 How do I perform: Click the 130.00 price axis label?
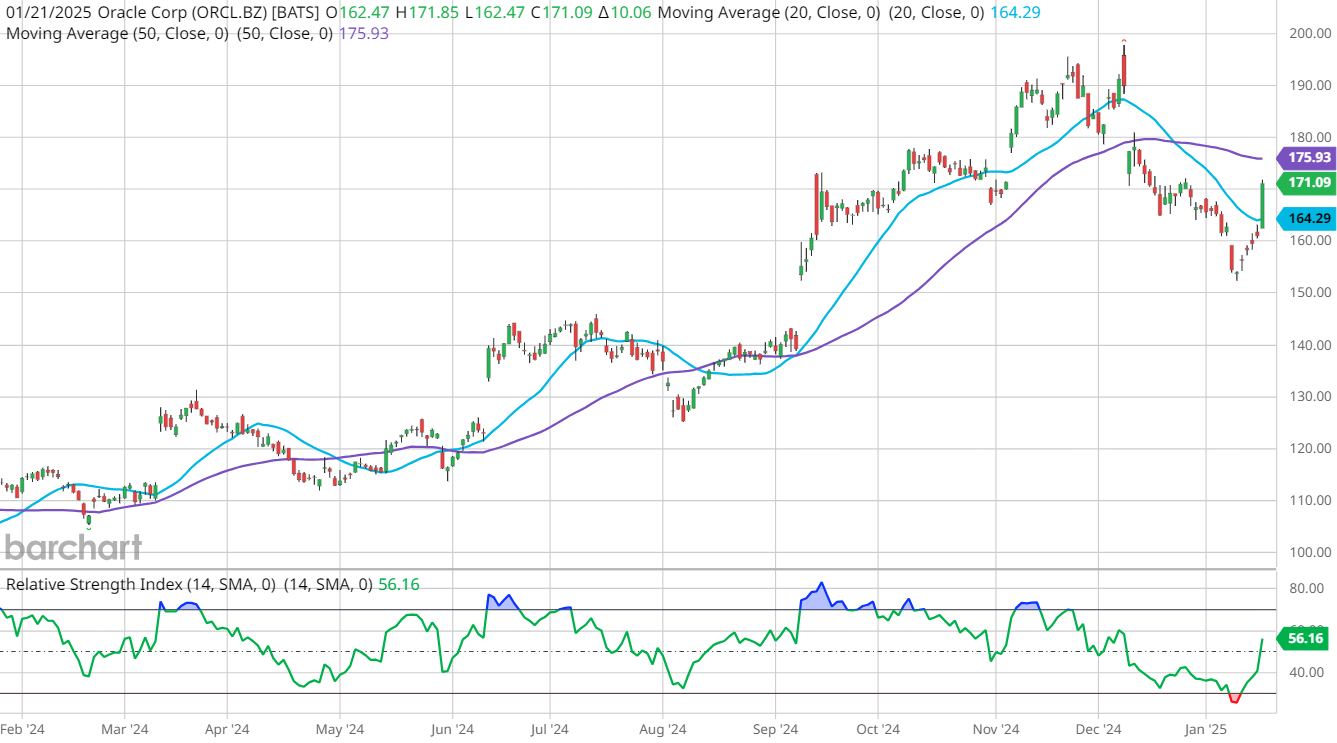tap(1308, 397)
